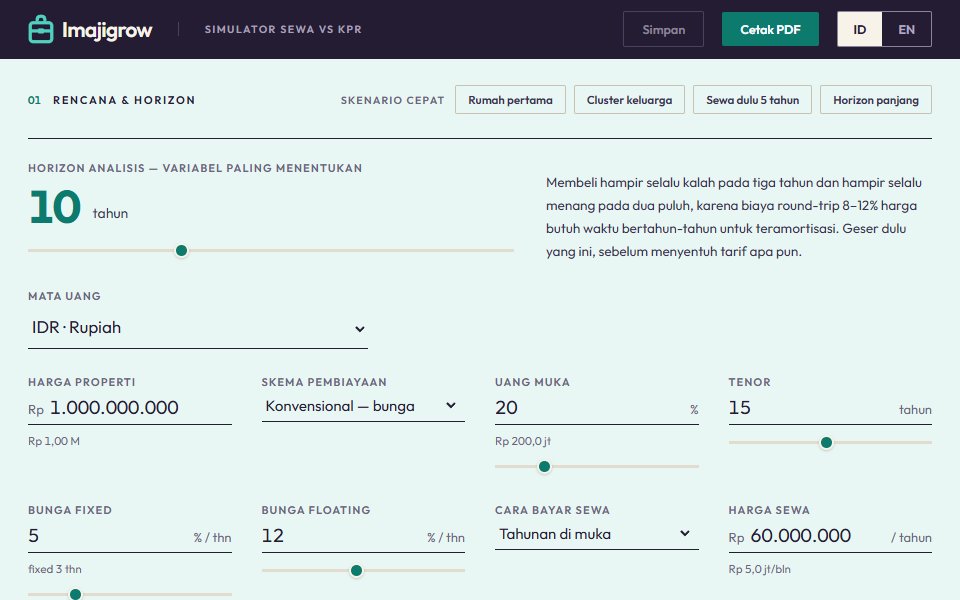The width and height of the screenshot is (960, 600).
Task: Switch language to EN
Action: click(907, 29)
